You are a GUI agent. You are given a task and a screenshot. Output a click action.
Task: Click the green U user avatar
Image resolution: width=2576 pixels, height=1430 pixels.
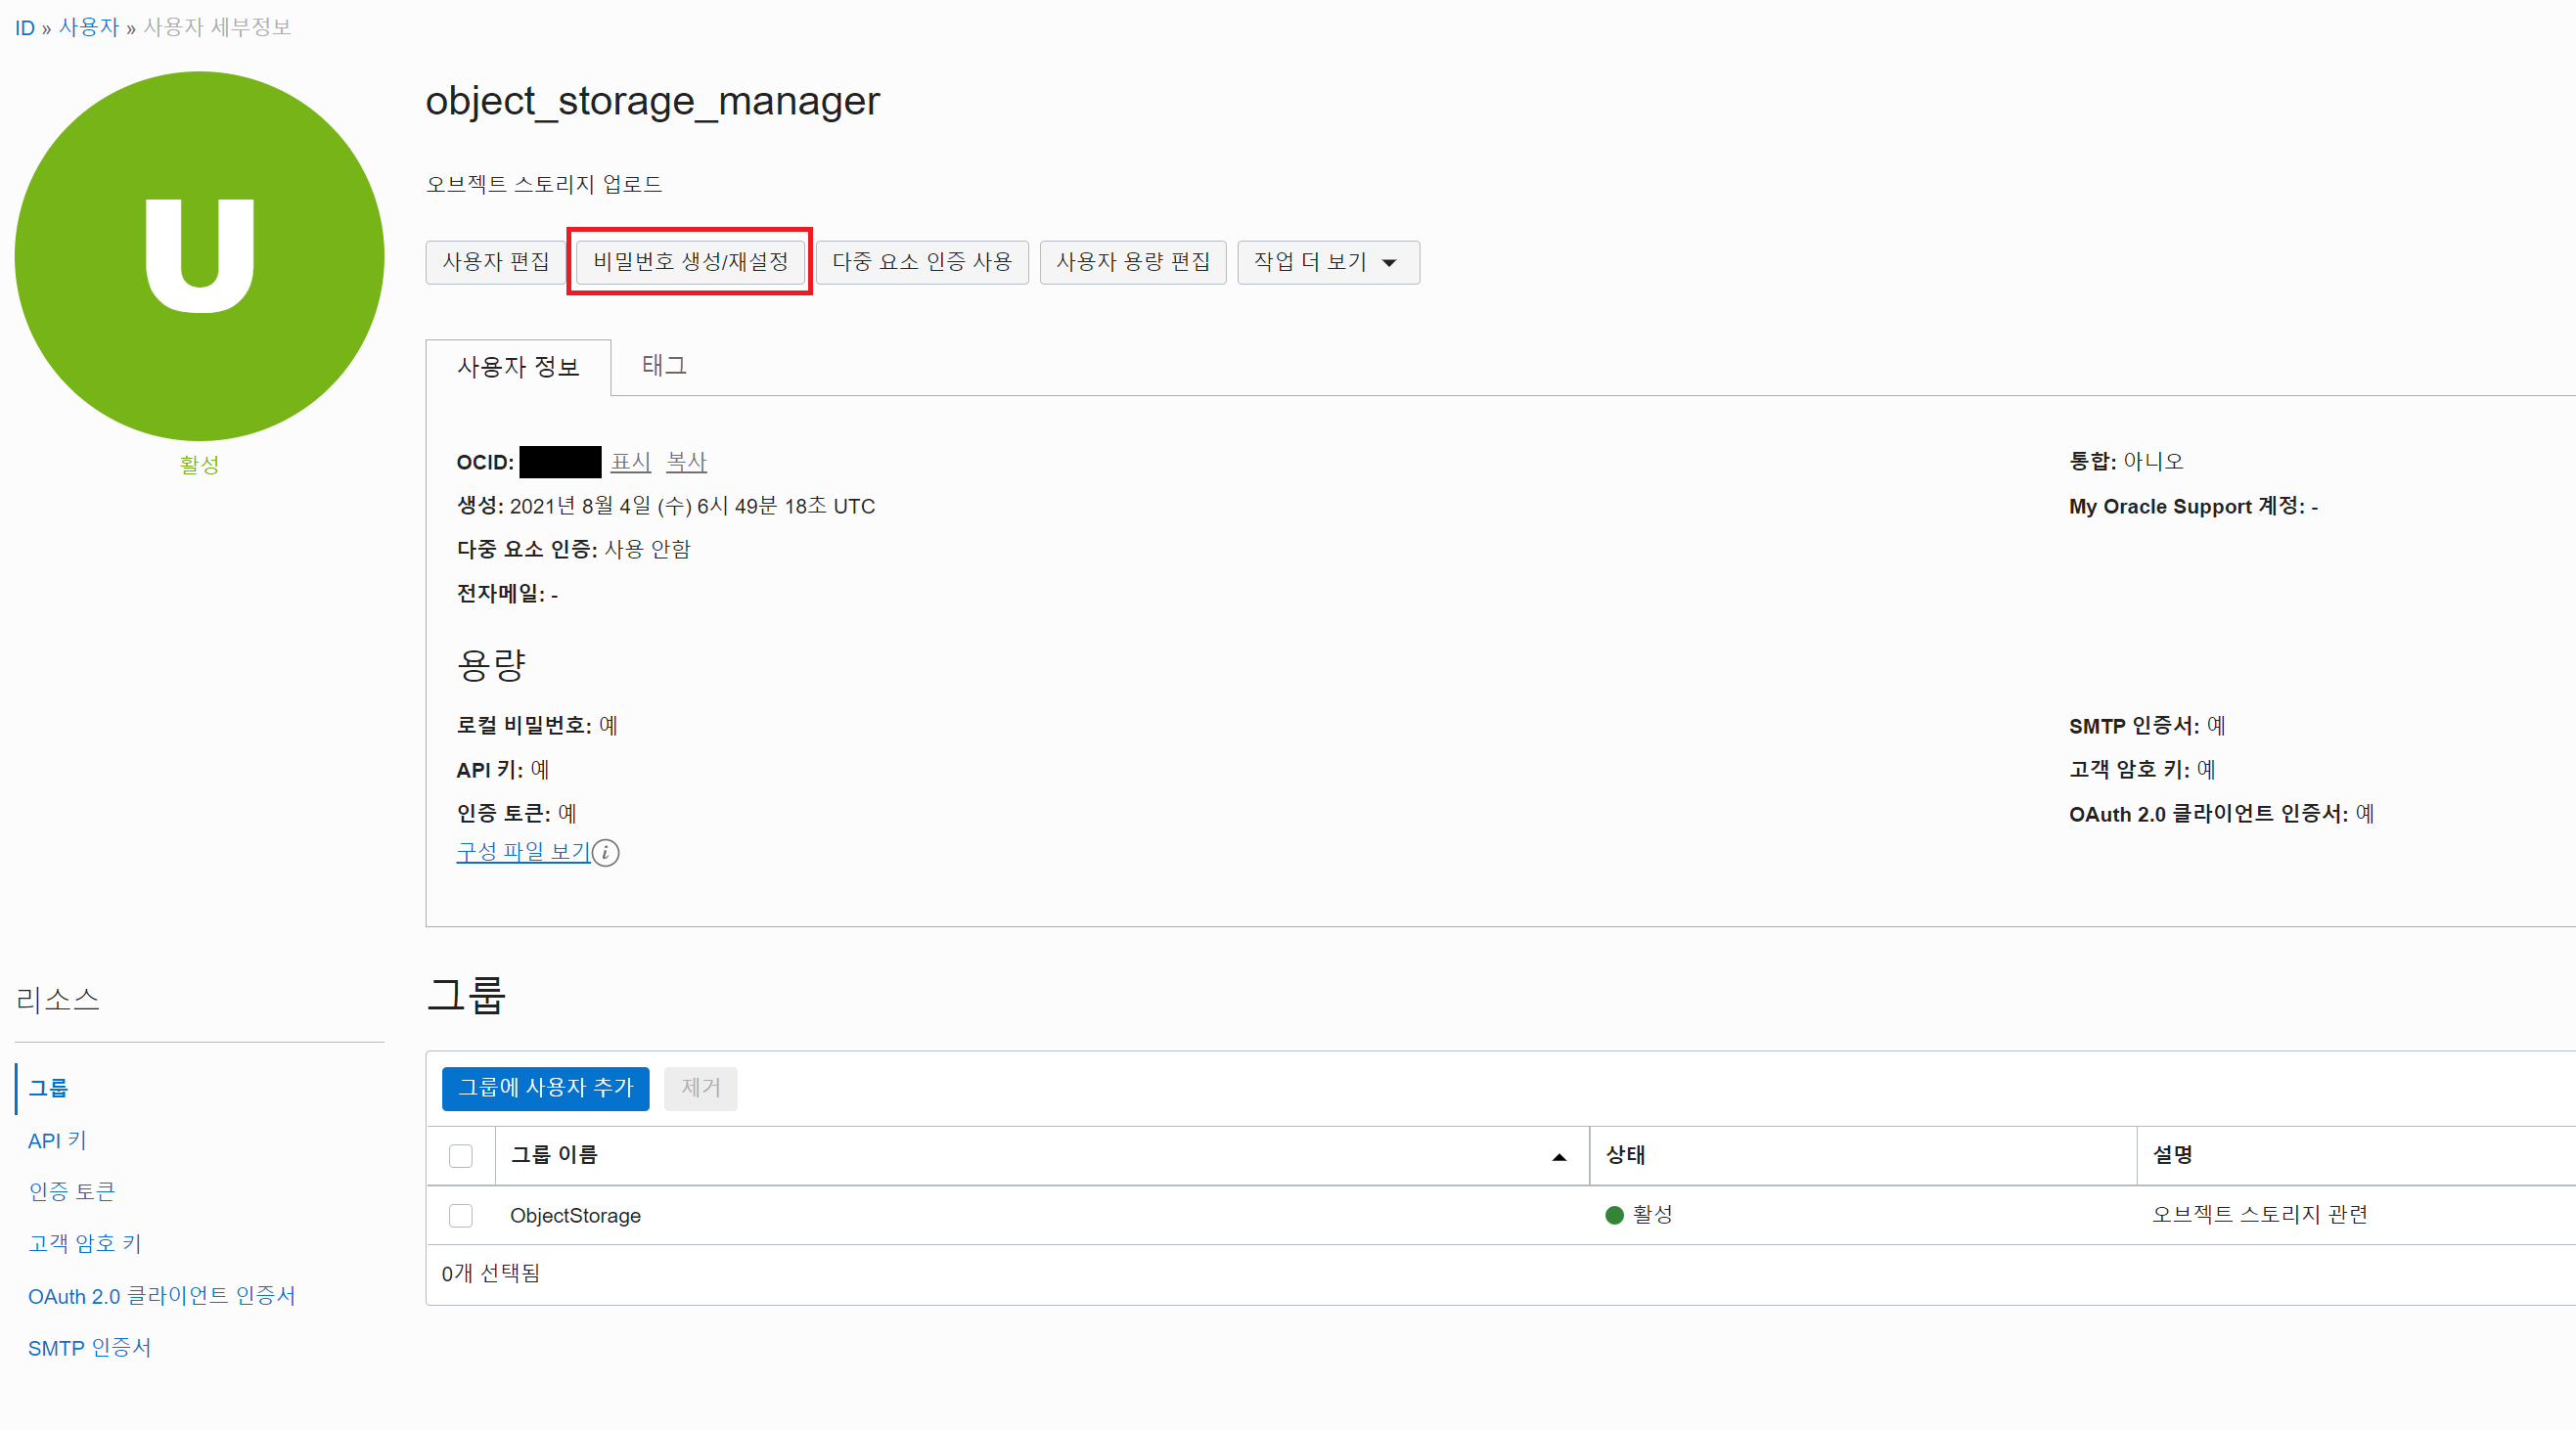click(x=199, y=255)
